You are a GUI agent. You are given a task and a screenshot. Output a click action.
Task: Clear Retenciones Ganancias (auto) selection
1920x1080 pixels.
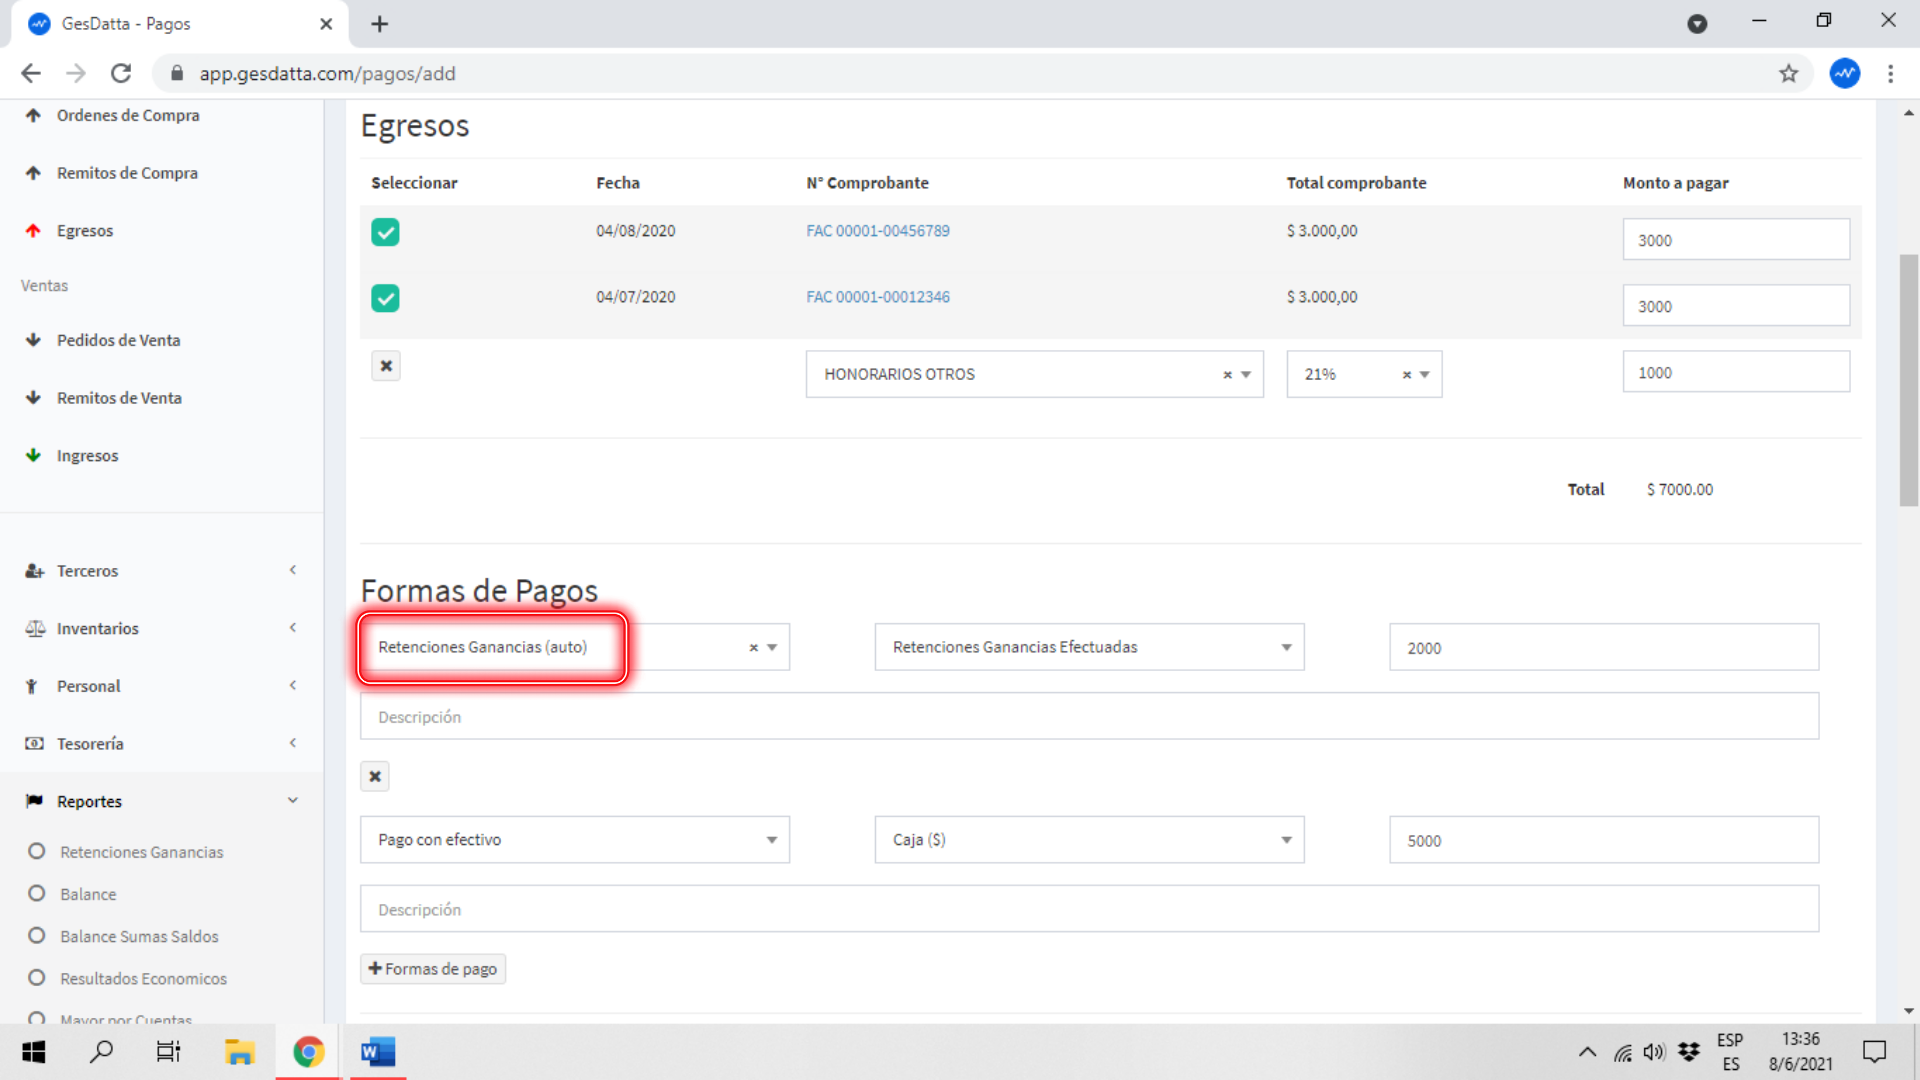[x=753, y=648]
